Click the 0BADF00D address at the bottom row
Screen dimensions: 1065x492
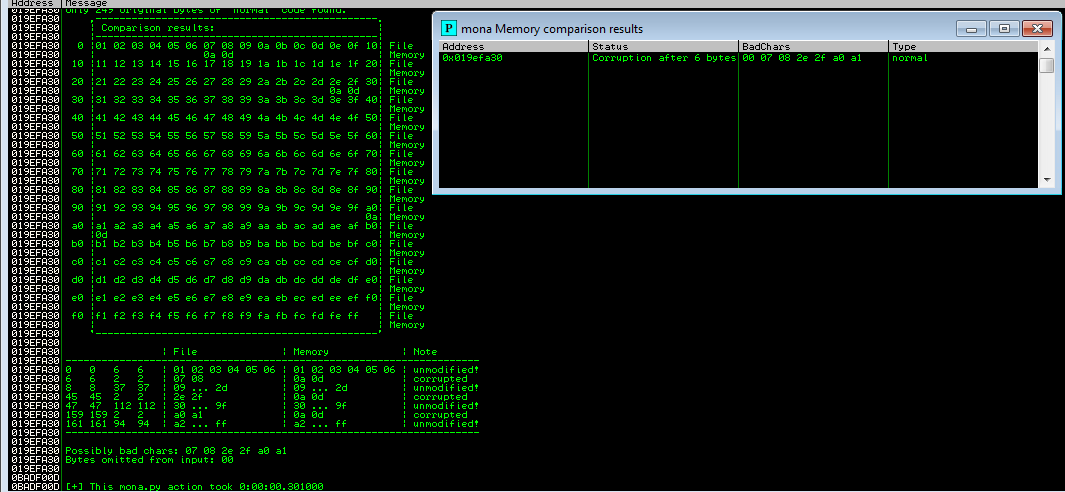(35, 487)
